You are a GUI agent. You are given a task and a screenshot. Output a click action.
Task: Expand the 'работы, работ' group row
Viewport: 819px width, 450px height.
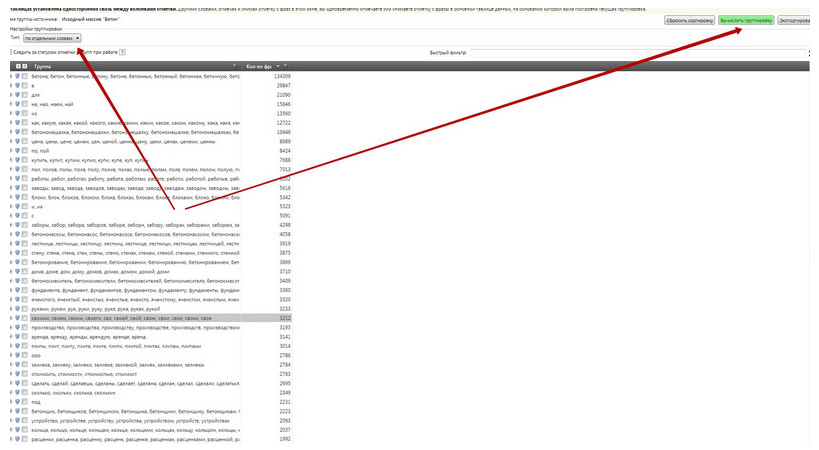[x=10, y=179]
